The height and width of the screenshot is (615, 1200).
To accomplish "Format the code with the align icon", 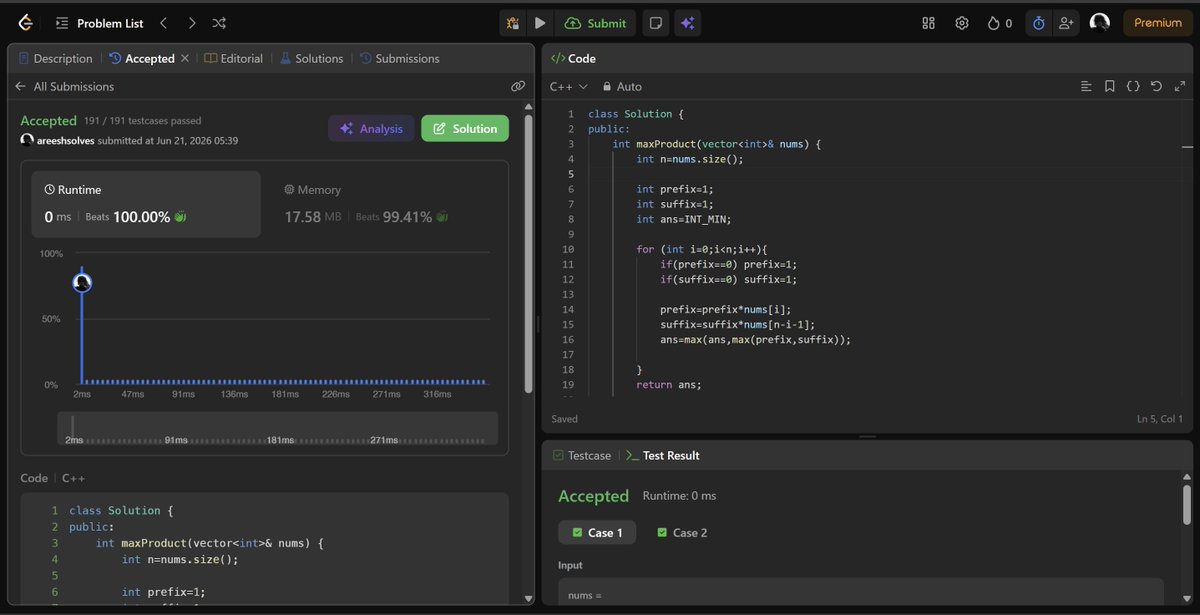I will click(x=1087, y=86).
